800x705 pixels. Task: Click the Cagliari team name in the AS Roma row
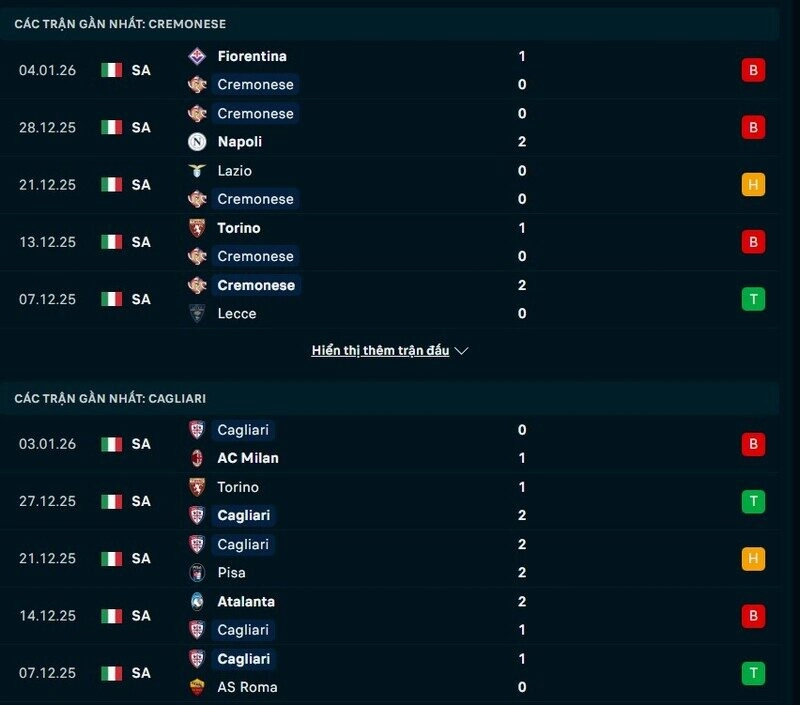point(245,658)
